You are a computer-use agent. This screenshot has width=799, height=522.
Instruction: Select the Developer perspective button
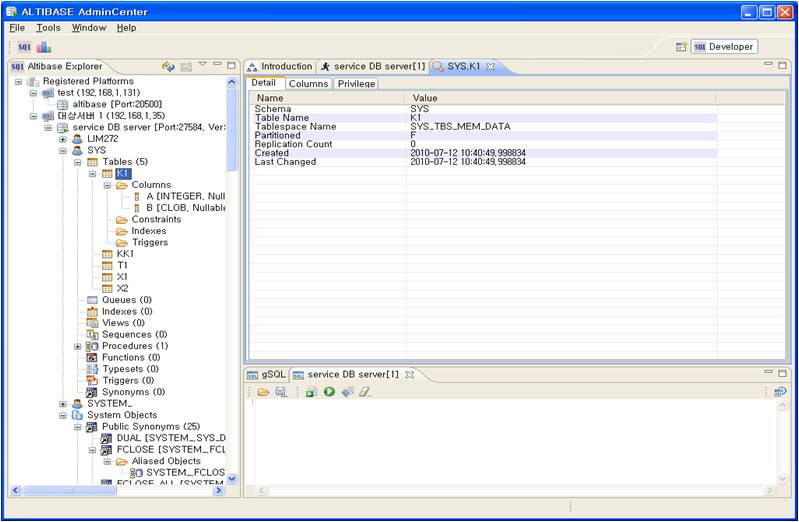pyautogui.click(x=724, y=47)
